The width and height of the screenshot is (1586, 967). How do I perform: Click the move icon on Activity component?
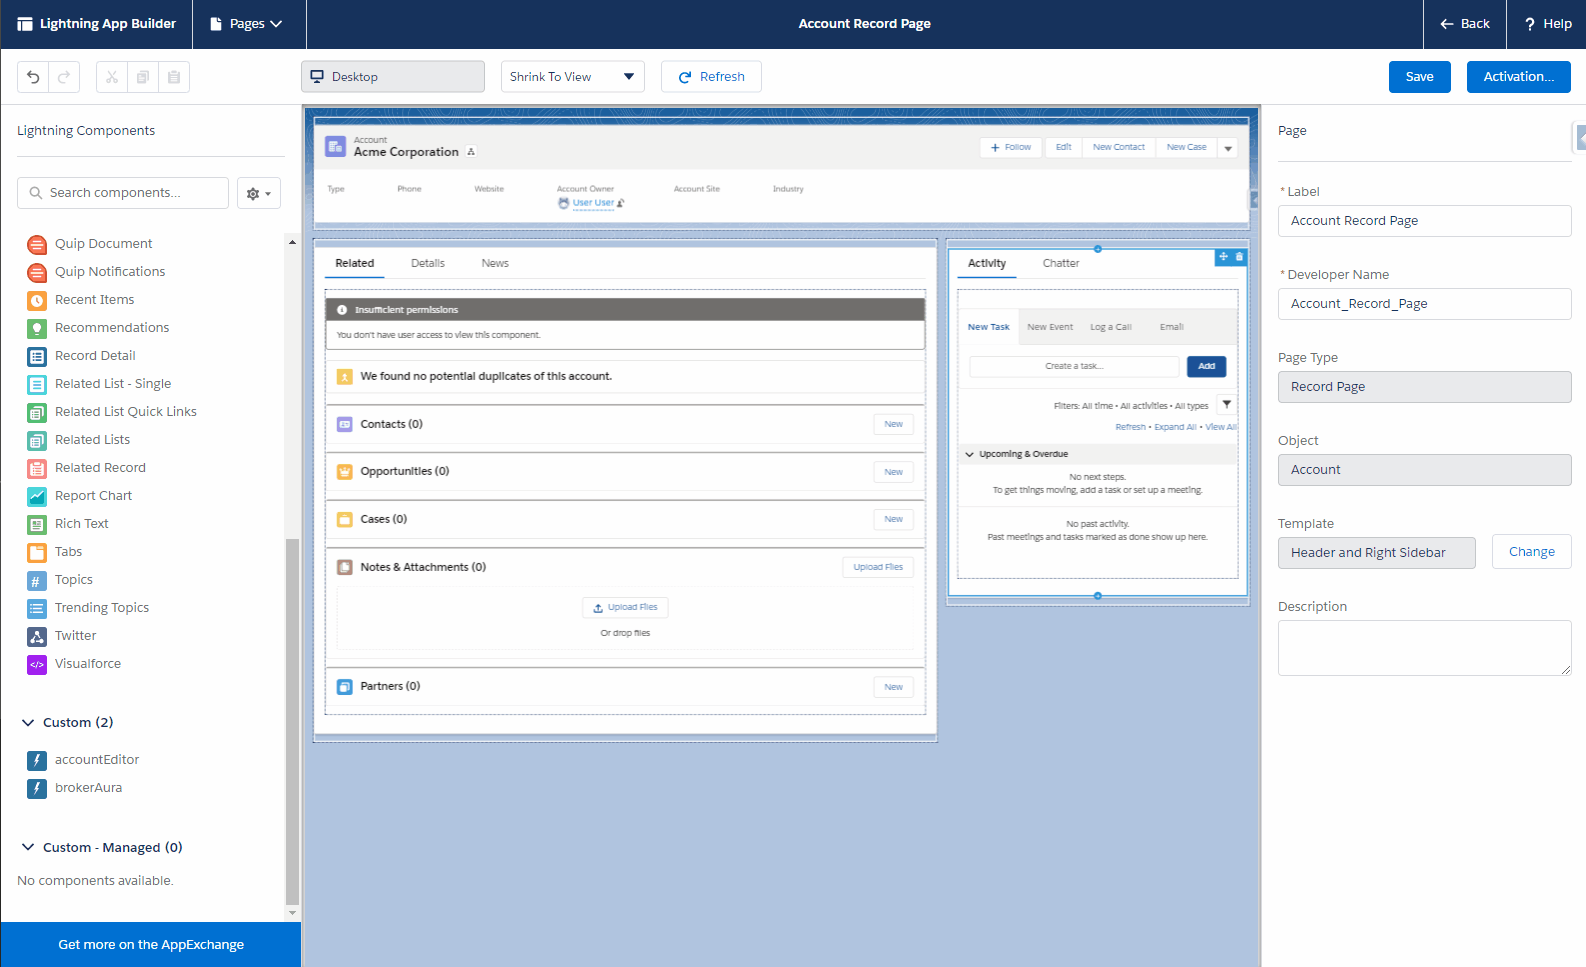click(x=1223, y=257)
